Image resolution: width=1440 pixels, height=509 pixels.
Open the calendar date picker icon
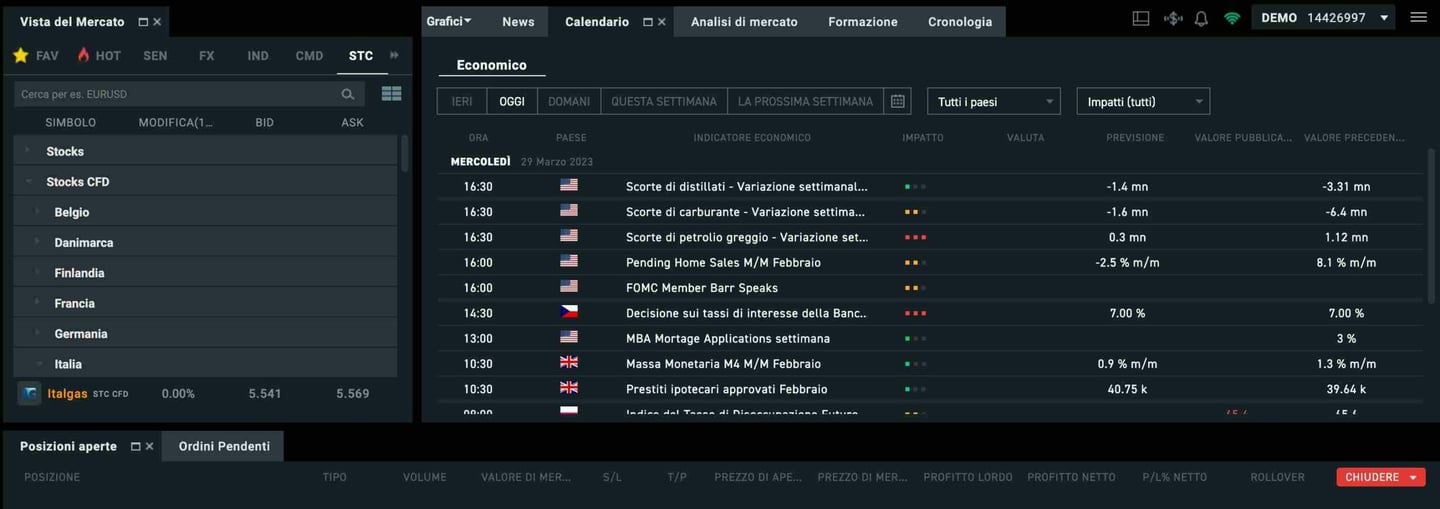[897, 101]
